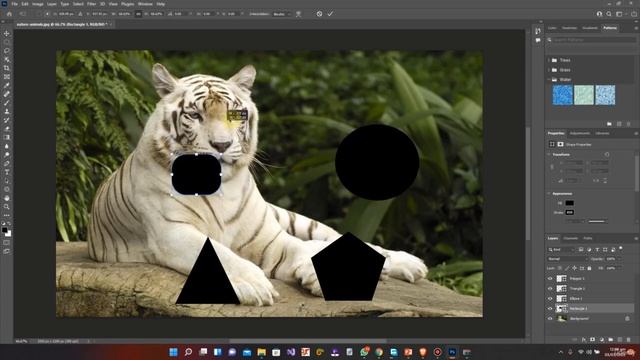Image resolution: width=640 pixels, height=360 pixels.
Task: Open the layer blend mode dropdown
Action: click(567, 259)
